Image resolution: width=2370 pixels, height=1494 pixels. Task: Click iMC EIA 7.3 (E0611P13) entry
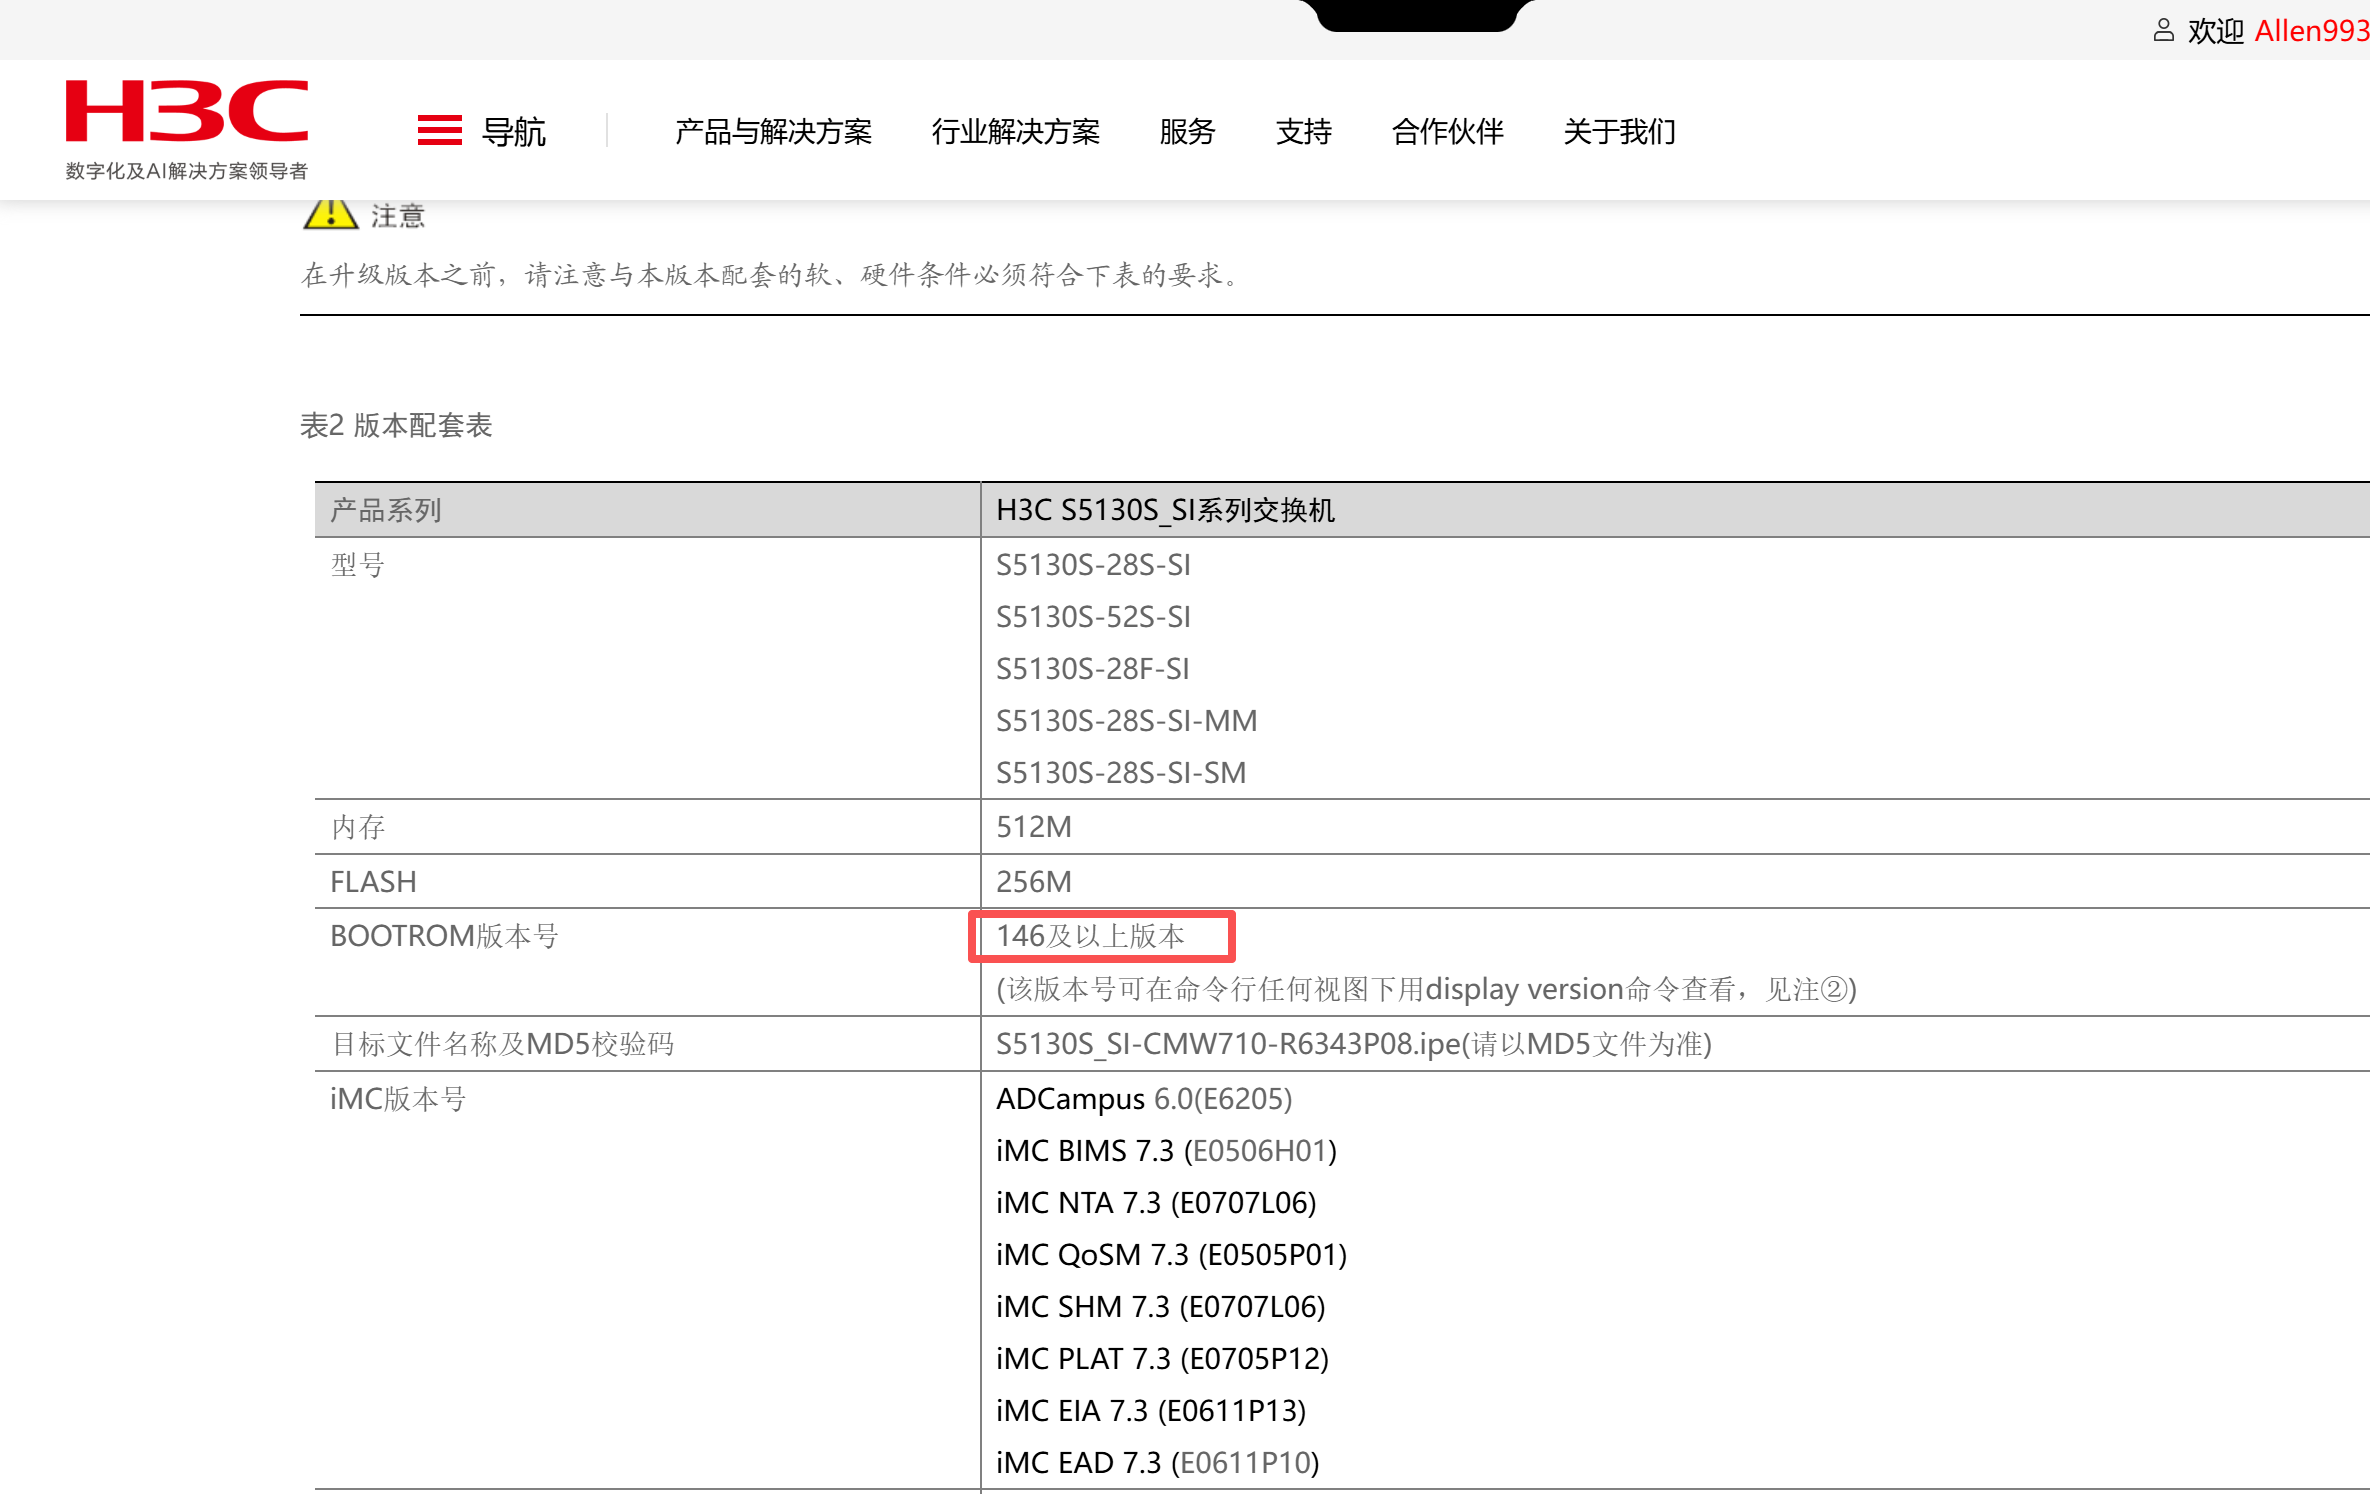[x=1151, y=1411]
